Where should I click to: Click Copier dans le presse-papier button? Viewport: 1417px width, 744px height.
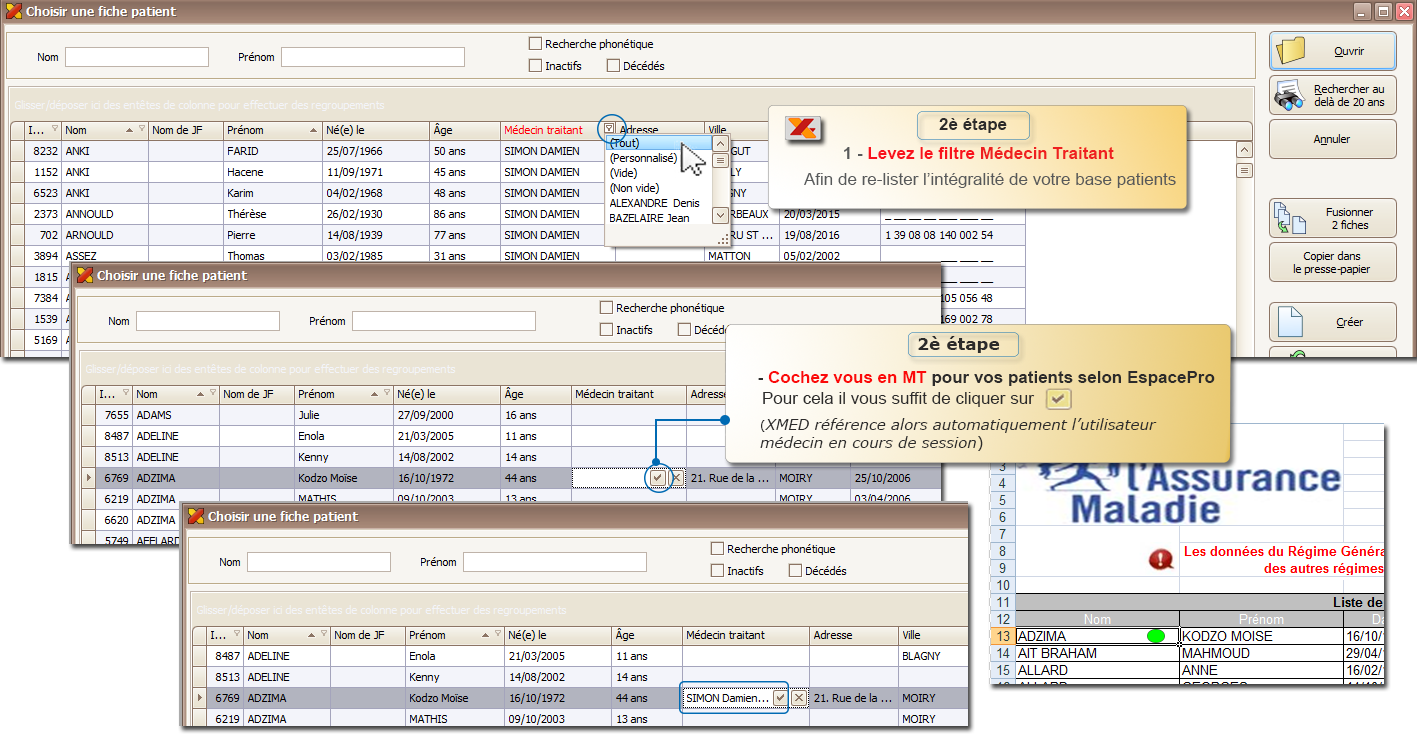(x=1332, y=263)
